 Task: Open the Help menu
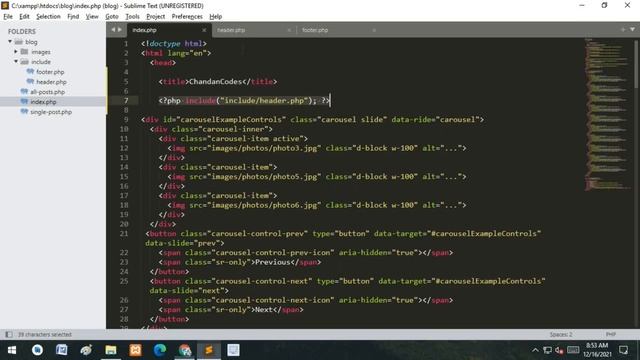click(216, 16)
